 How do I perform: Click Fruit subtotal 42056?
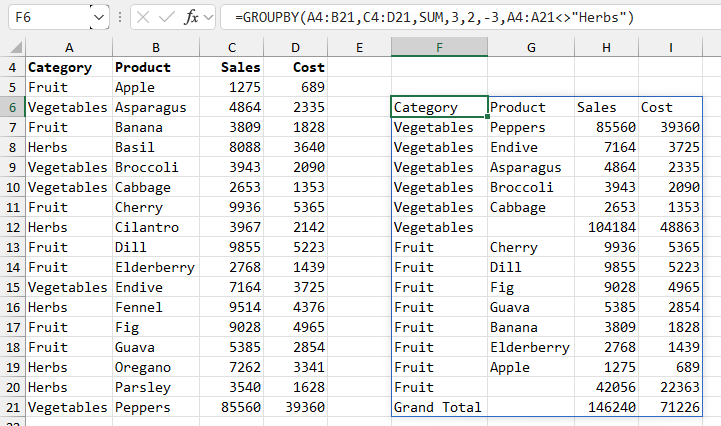point(607,387)
